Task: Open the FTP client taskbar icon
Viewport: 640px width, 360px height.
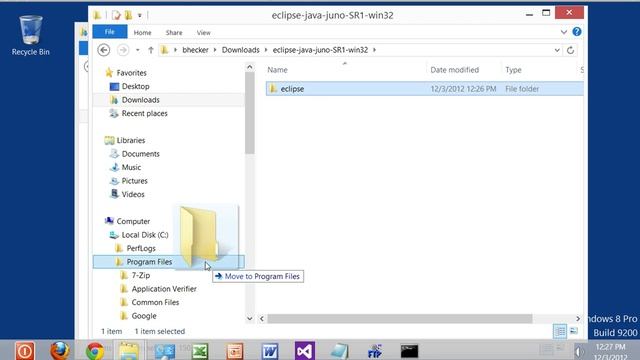Action: point(374,351)
